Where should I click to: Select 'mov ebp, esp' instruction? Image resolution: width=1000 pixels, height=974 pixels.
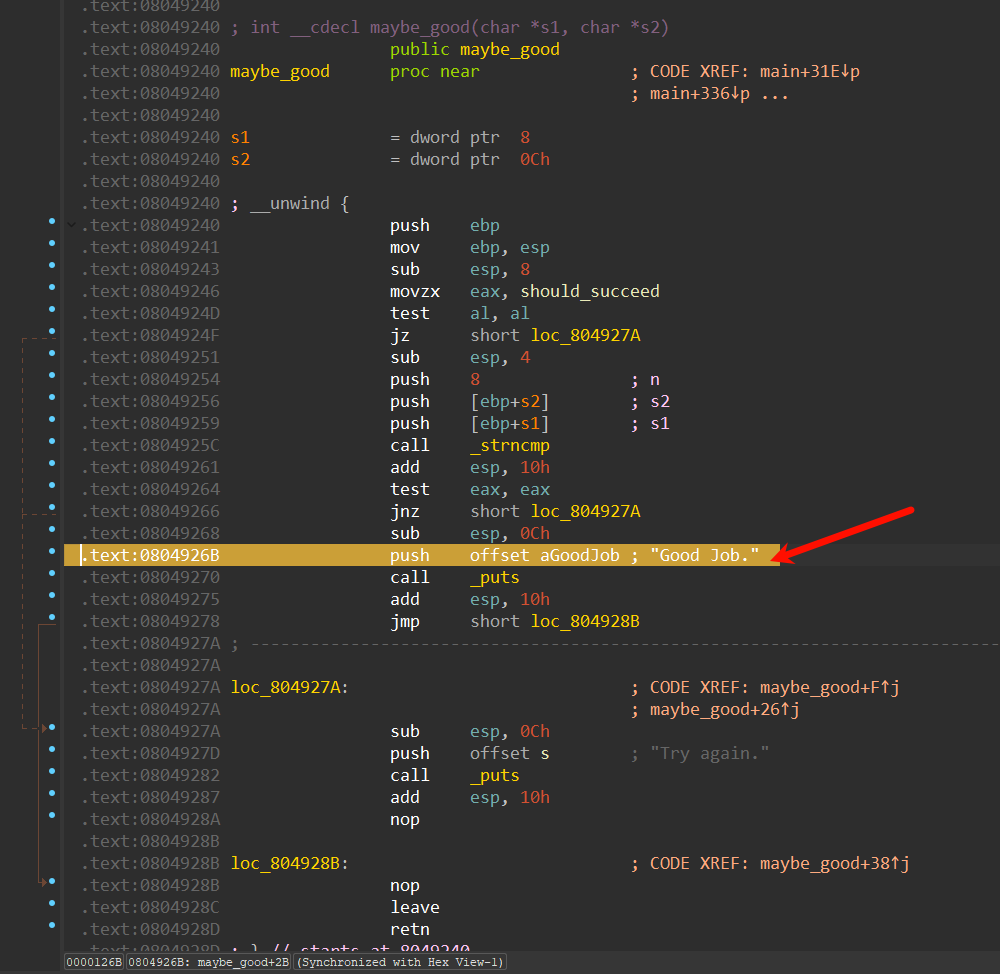pos(469,247)
